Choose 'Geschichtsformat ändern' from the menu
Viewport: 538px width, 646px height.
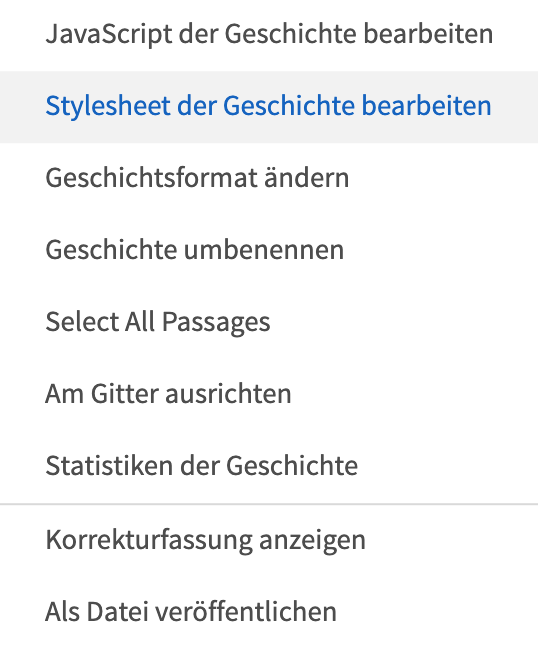(x=269, y=179)
